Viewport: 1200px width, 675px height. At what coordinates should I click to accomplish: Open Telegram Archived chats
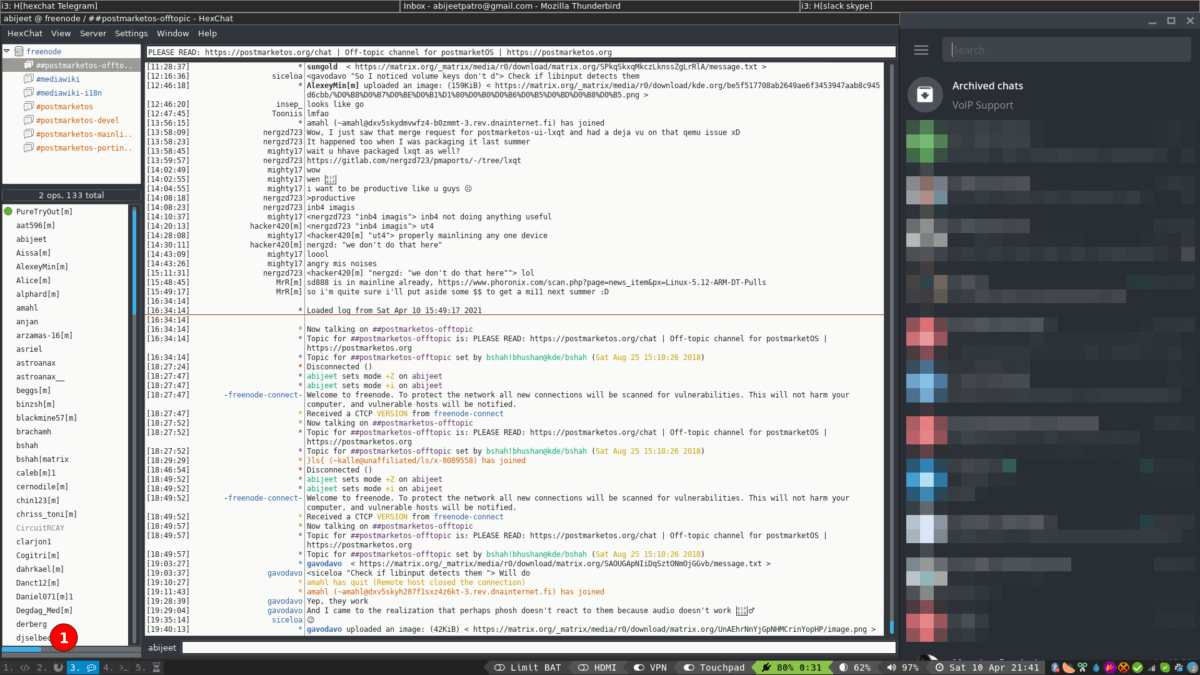click(1050, 95)
